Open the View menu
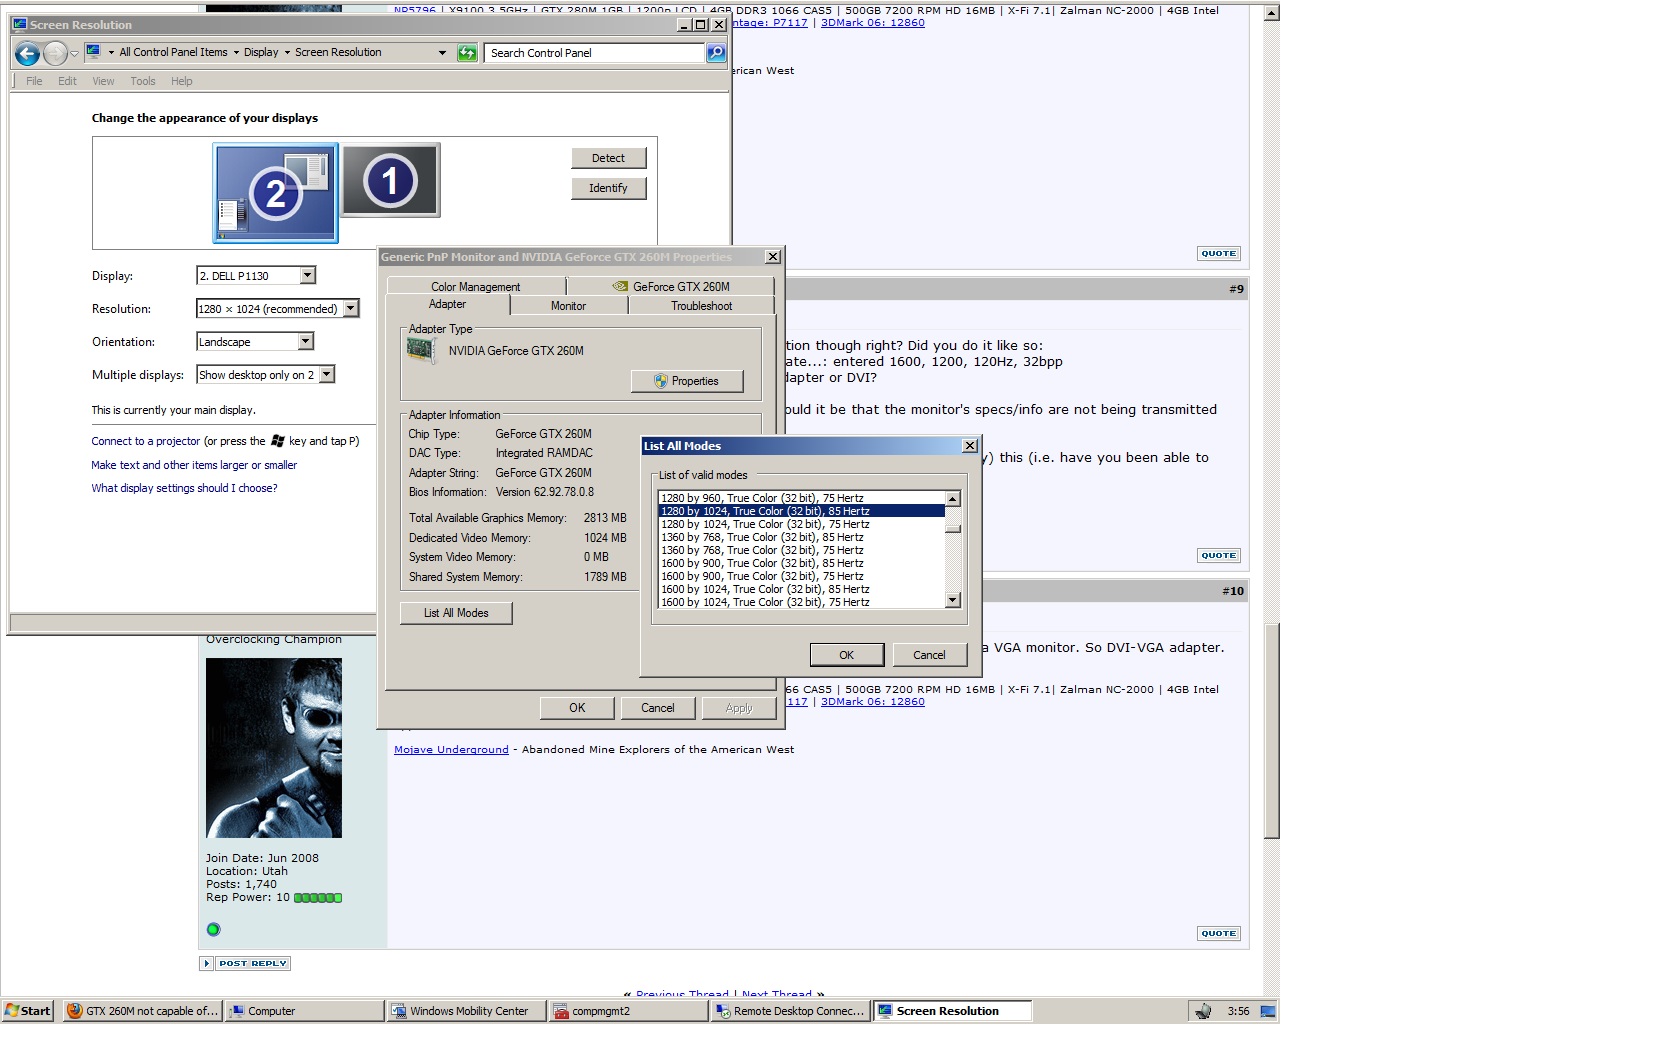Screen dimensions: 1680x1050 tap(103, 81)
